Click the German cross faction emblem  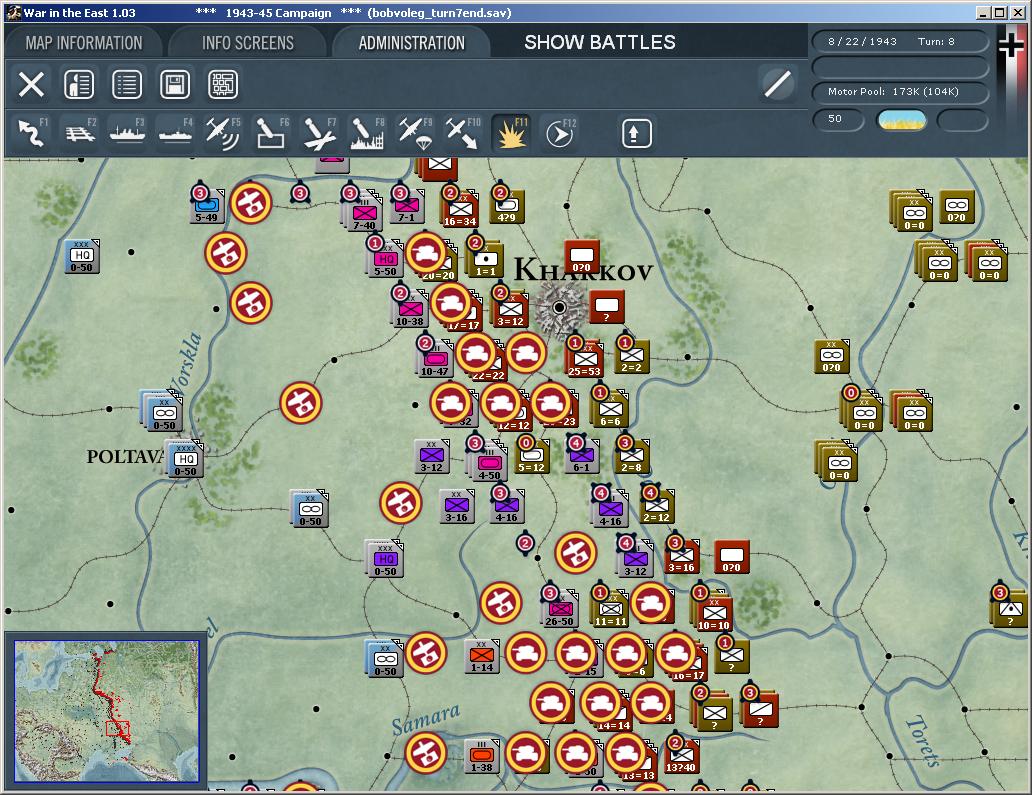click(x=1011, y=45)
